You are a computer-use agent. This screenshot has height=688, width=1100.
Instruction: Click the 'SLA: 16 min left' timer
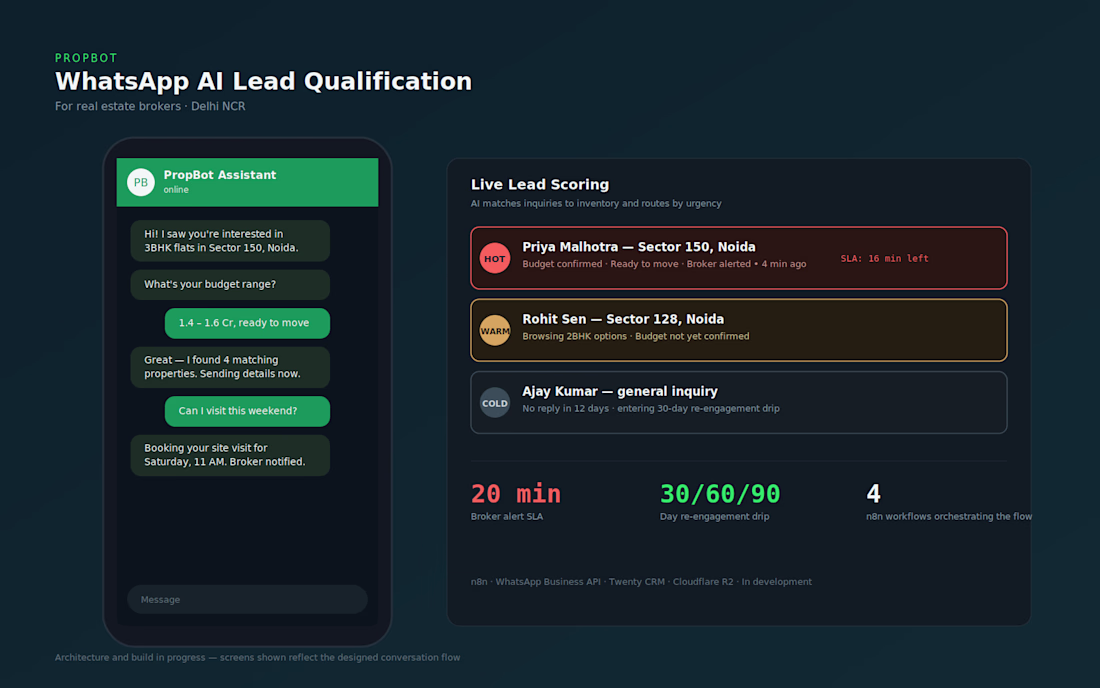click(884, 259)
